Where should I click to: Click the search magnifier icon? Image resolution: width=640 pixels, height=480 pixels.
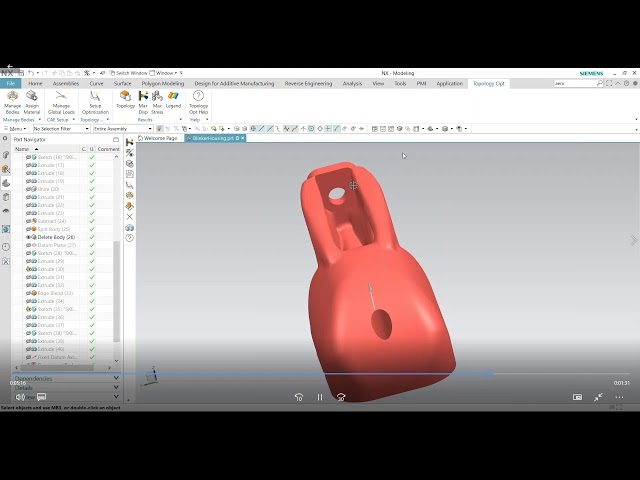[x=599, y=83]
